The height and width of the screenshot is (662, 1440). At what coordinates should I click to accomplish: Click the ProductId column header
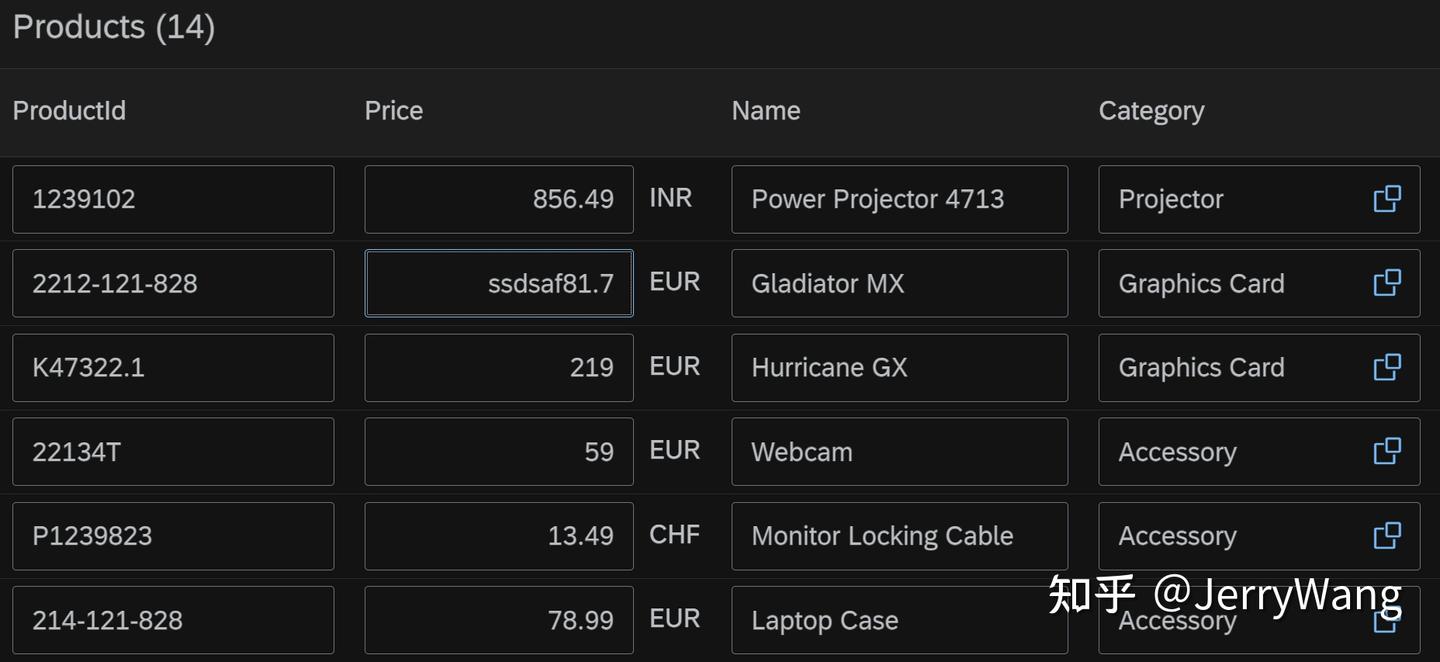(69, 110)
